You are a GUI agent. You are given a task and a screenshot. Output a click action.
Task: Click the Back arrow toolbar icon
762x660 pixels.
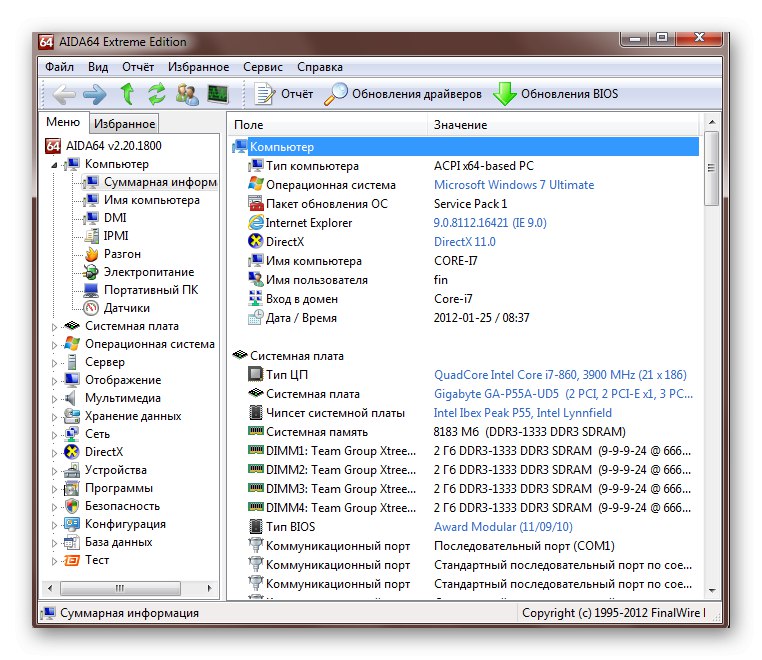(x=64, y=94)
